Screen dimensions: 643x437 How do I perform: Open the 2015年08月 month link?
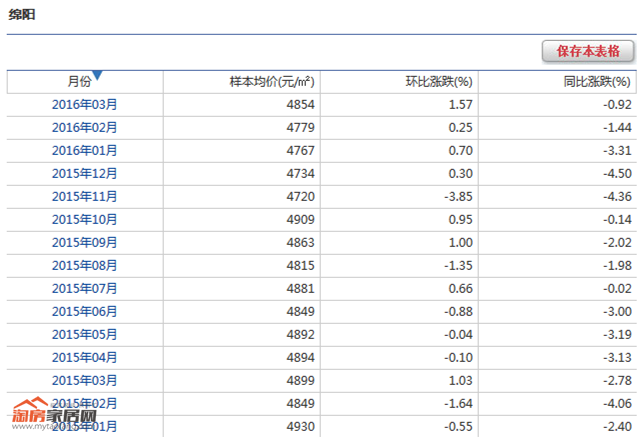pyautogui.click(x=84, y=266)
